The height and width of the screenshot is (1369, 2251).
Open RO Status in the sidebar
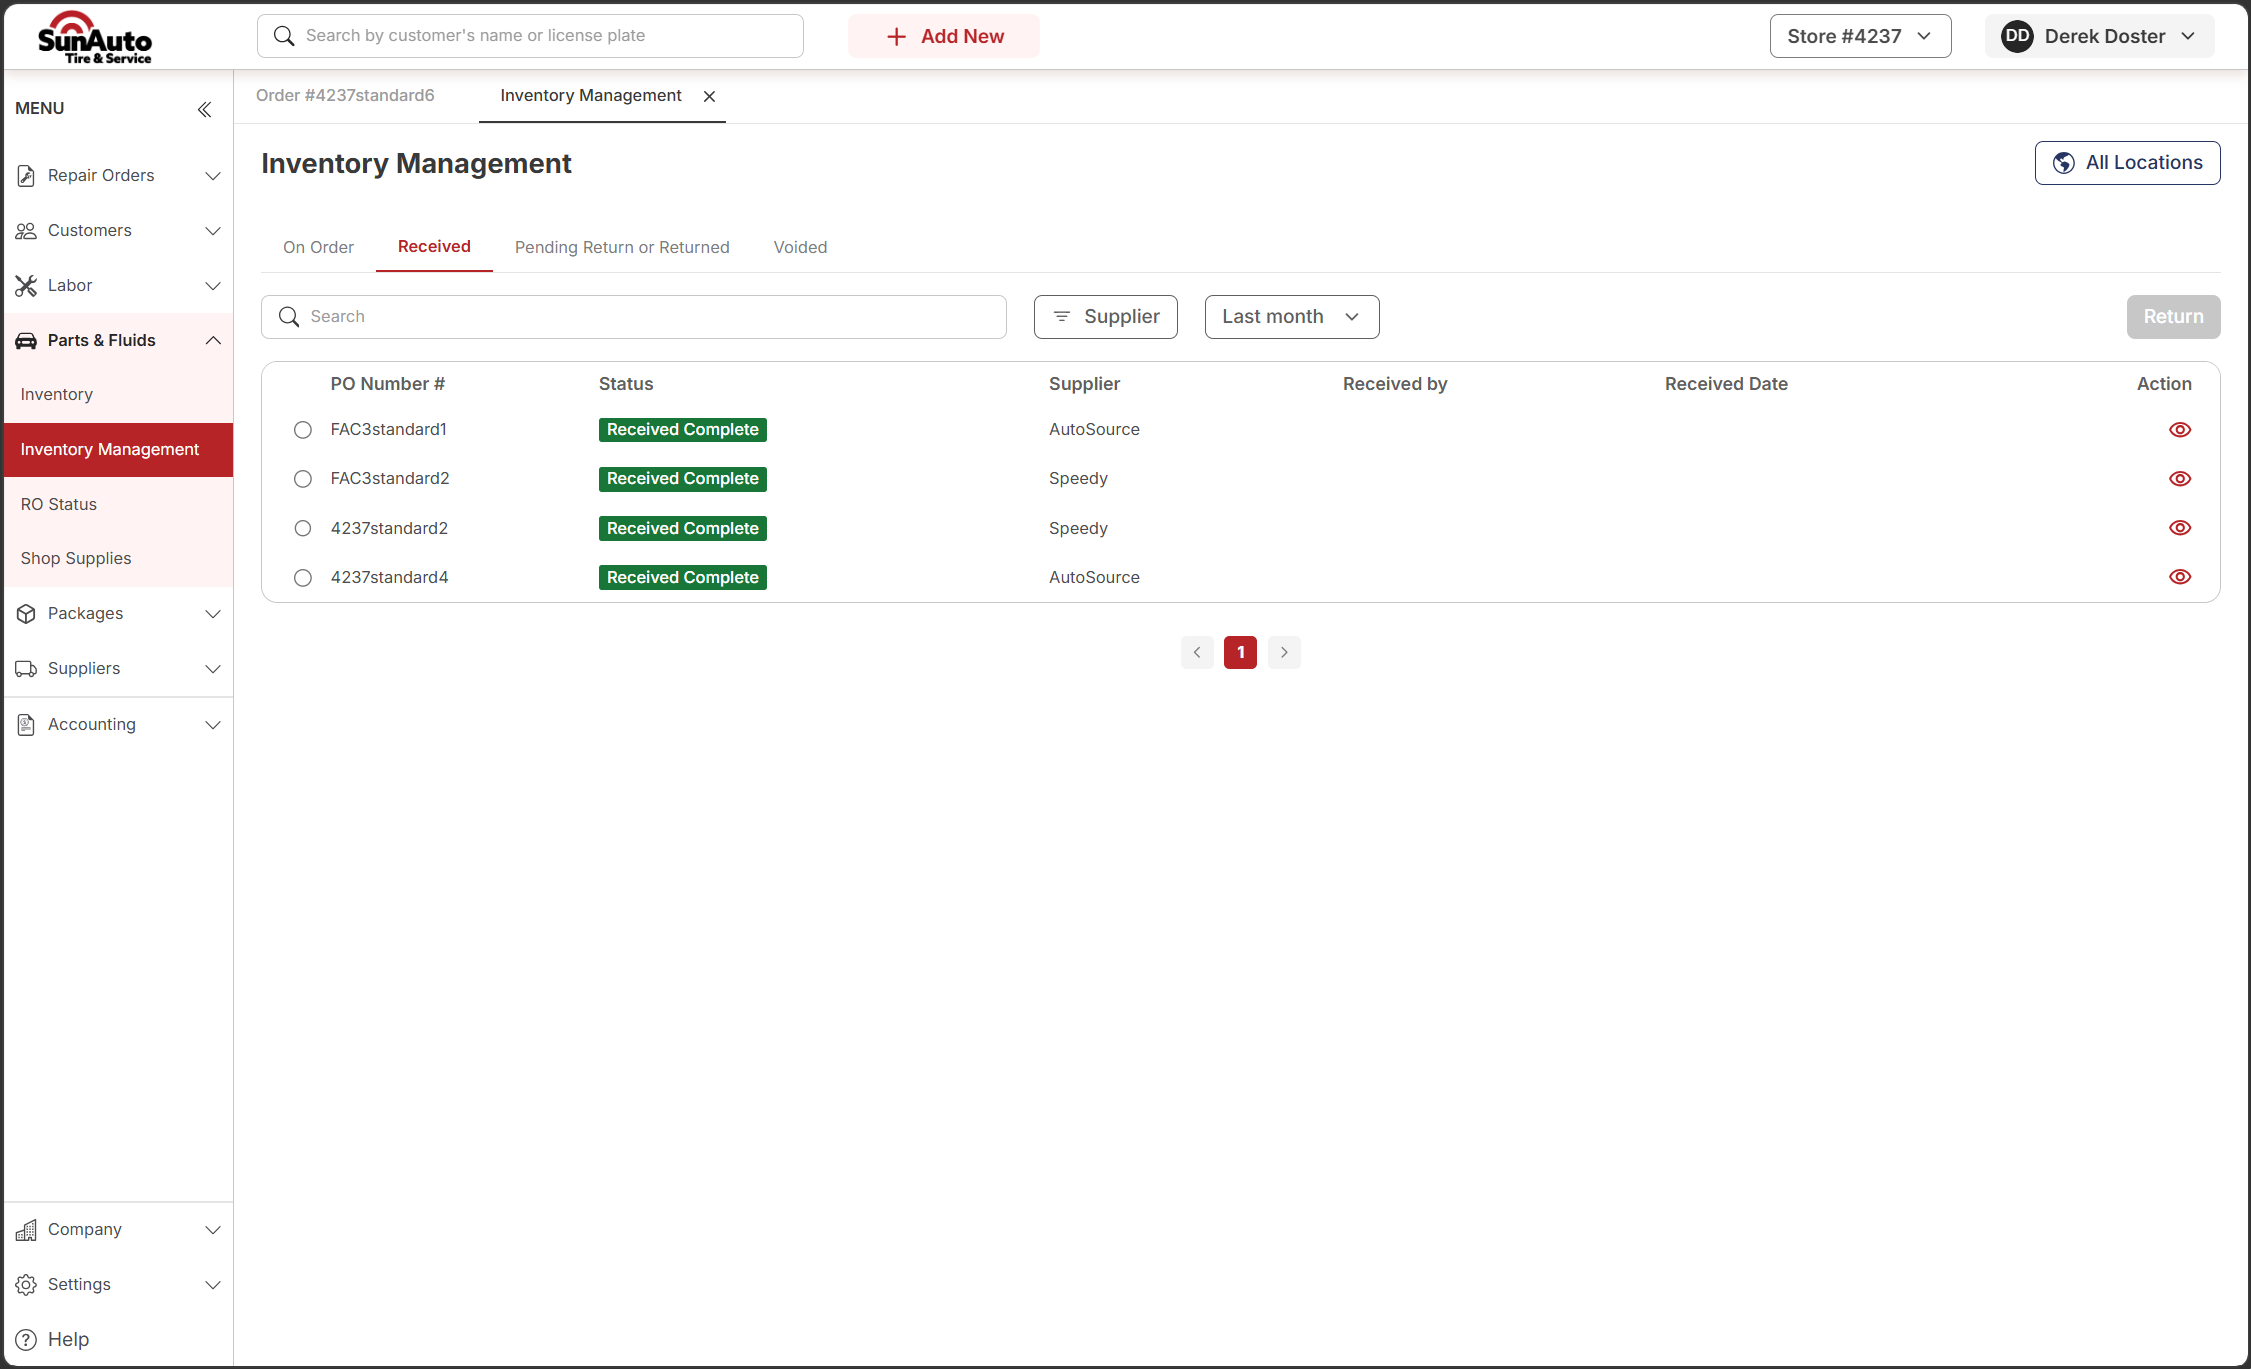118,505
